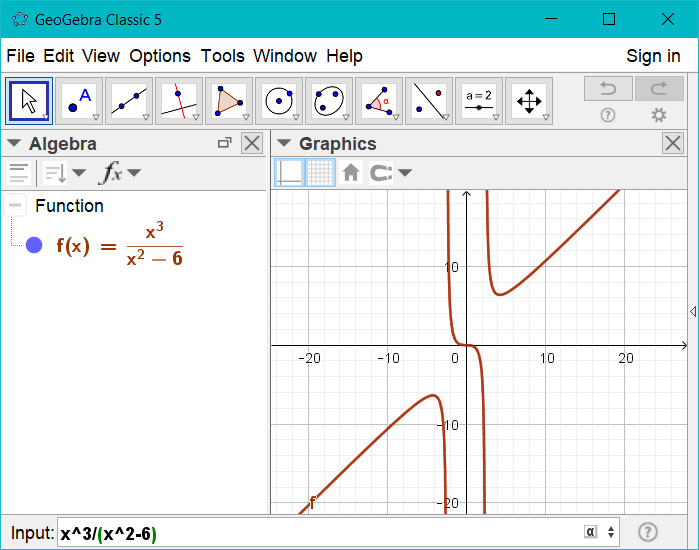Open the settings gear icon
Screen dimensions: 699x550
point(659,115)
